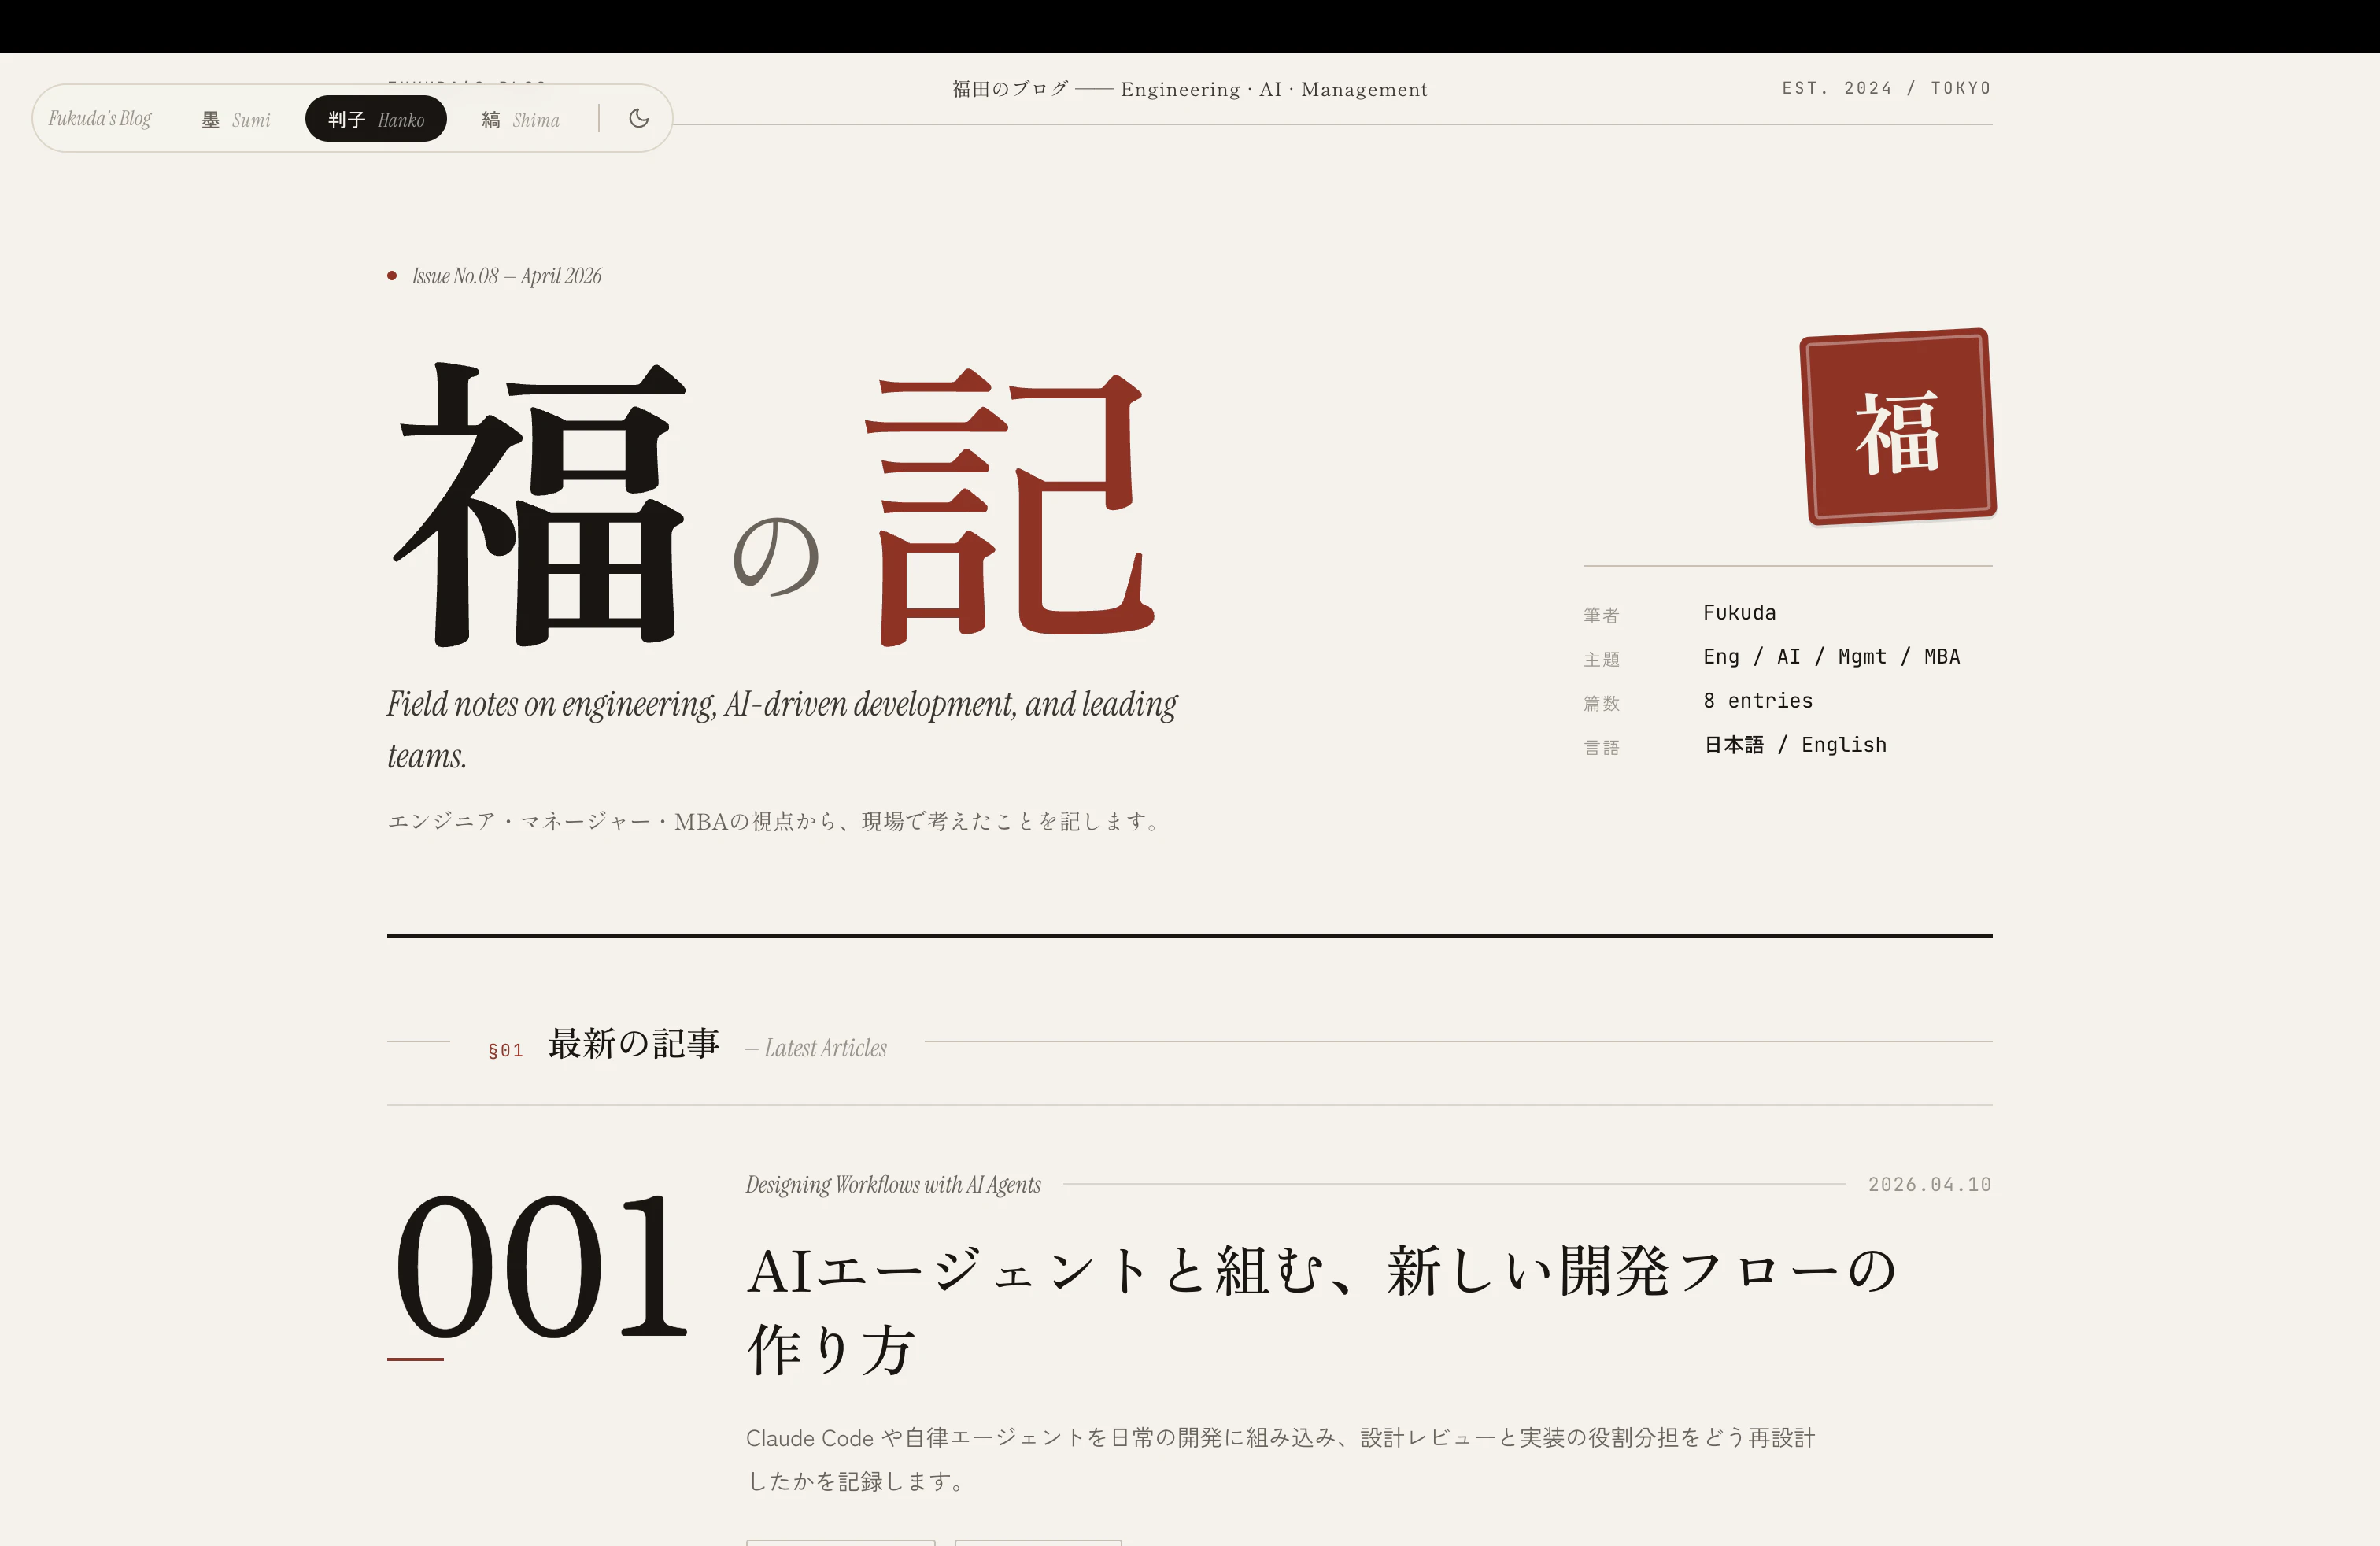
Task: Click the date 2026.04.10
Action: pos(1929,1184)
